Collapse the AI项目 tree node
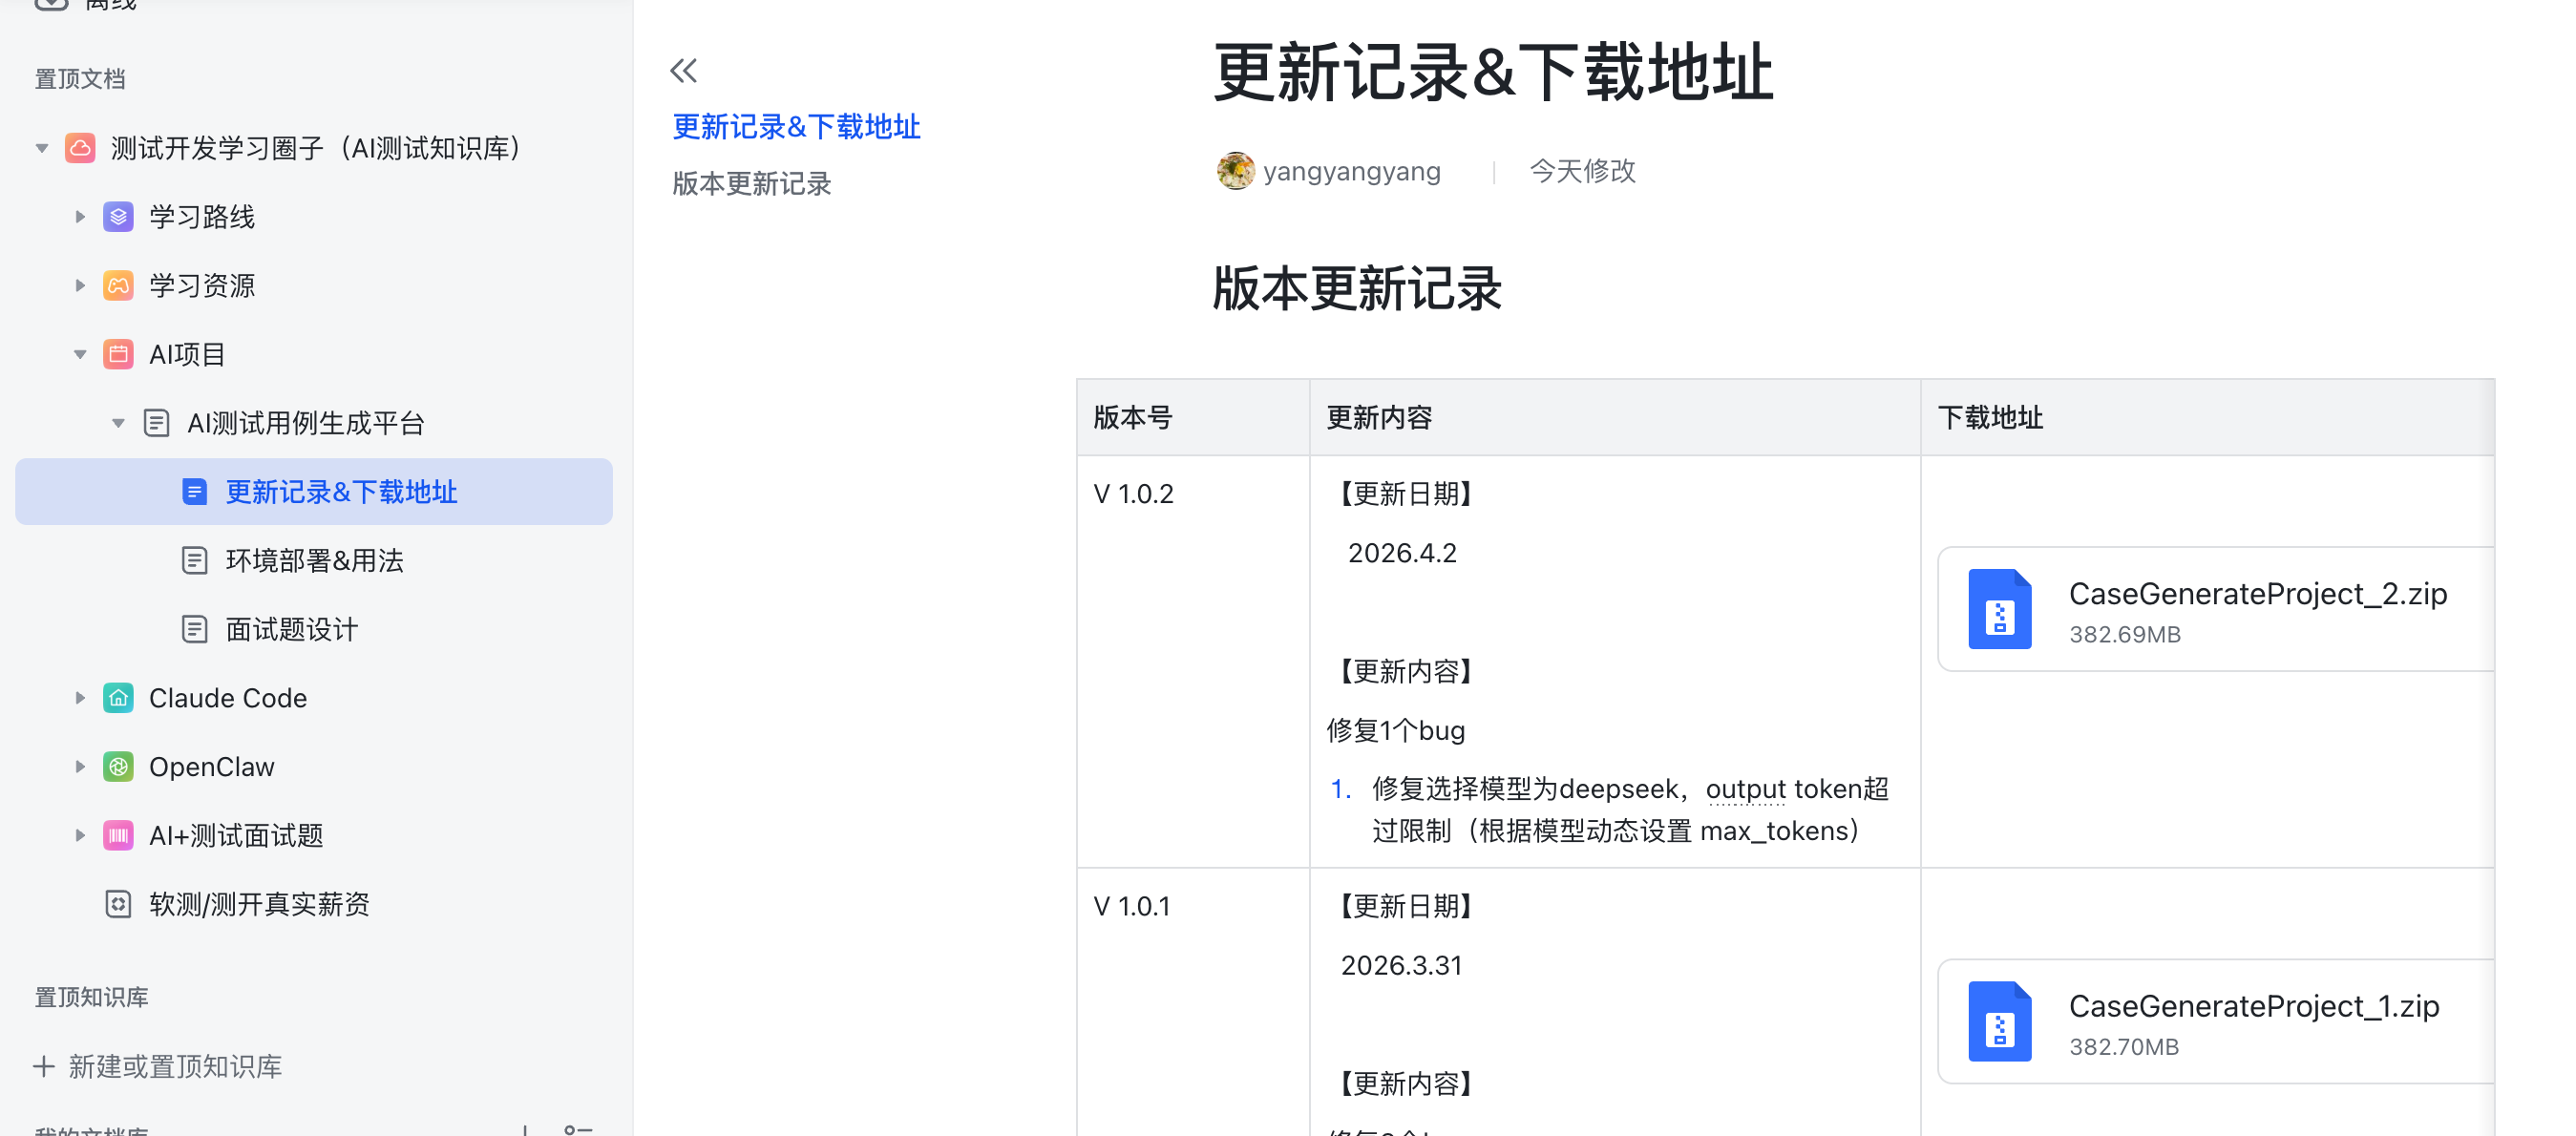Image resolution: width=2576 pixels, height=1136 pixels. tap(81, 353)
